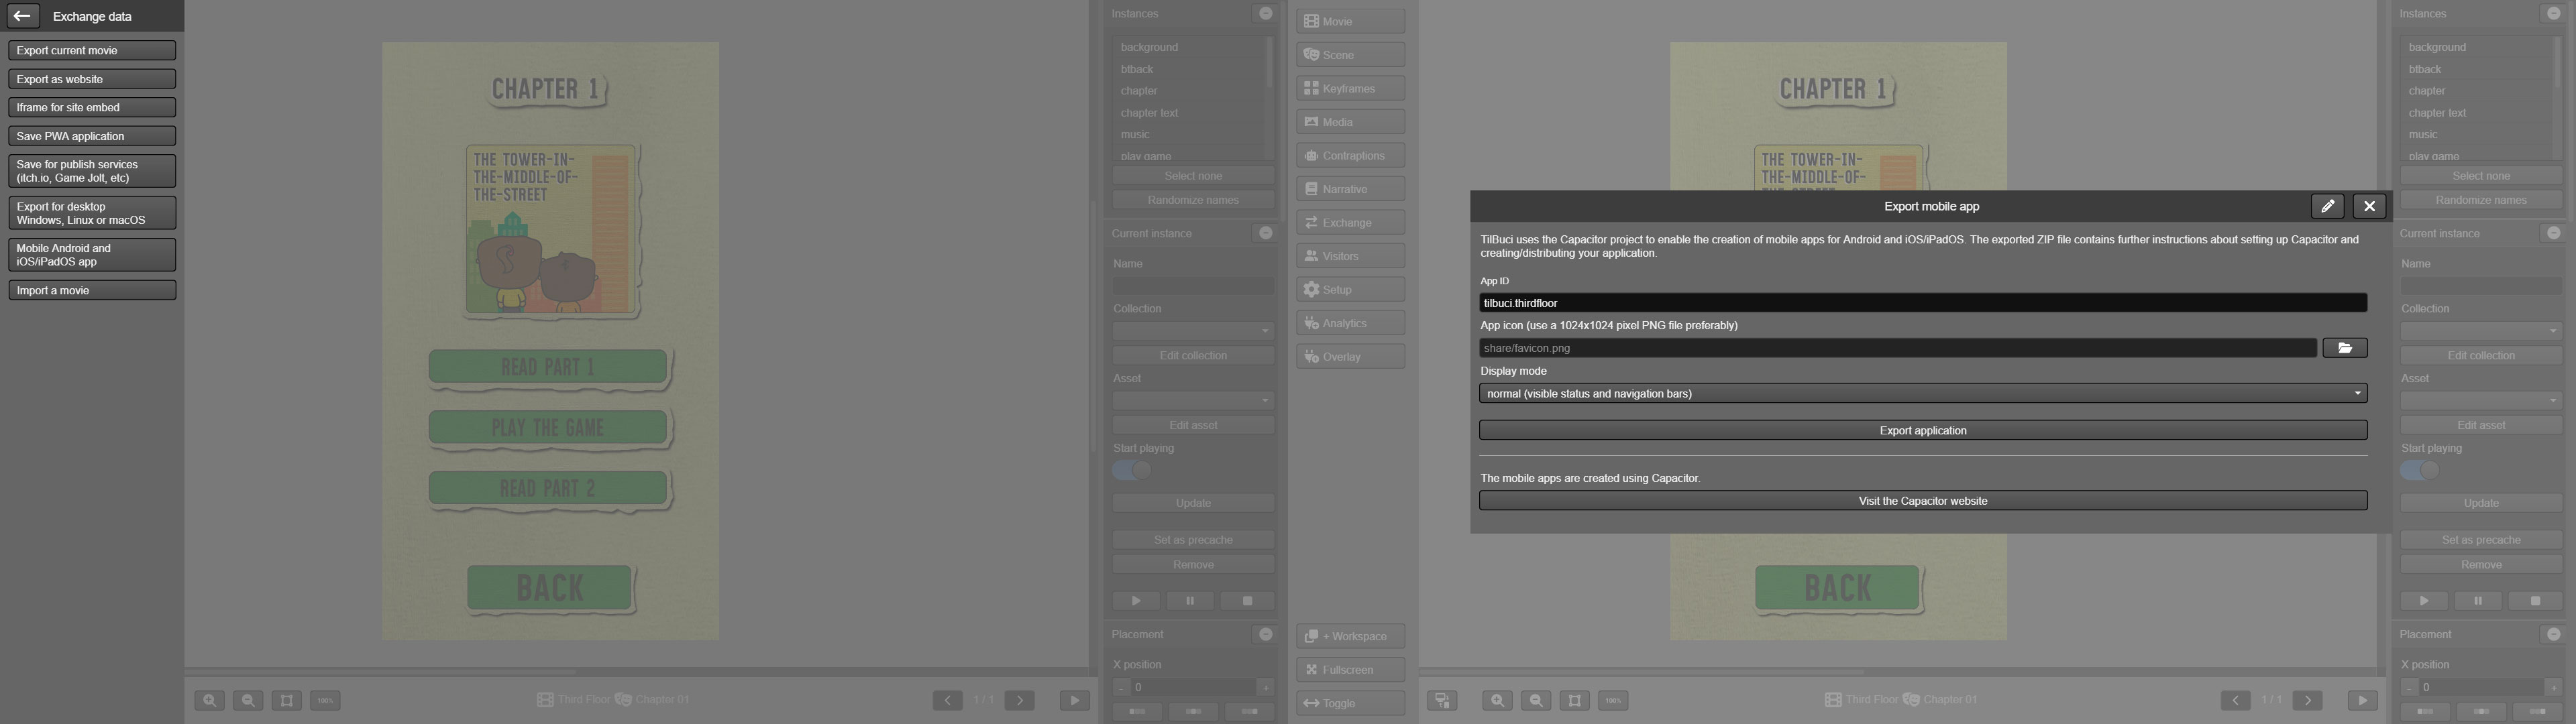
Task: Select Export as website menu entry
Action: [x=91, y=79]
